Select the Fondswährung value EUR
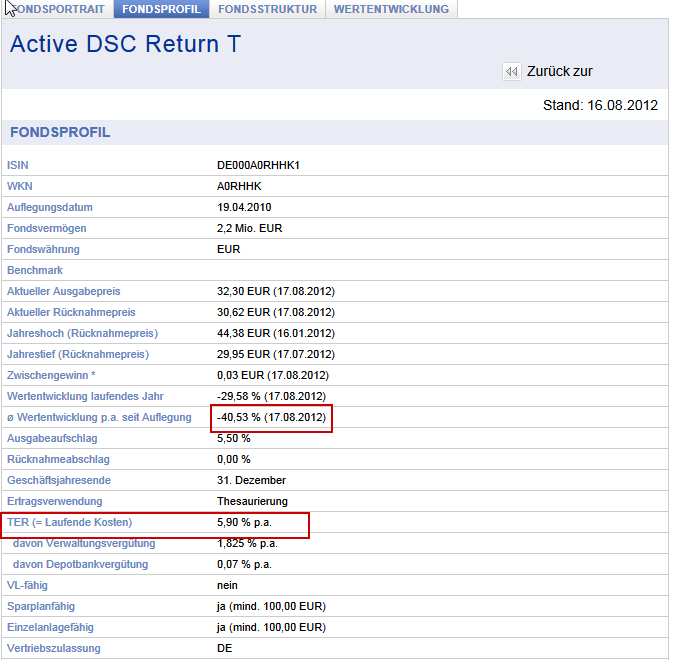Image resolution: width=673 pixels, height=660 pixels. pos(228,249)
